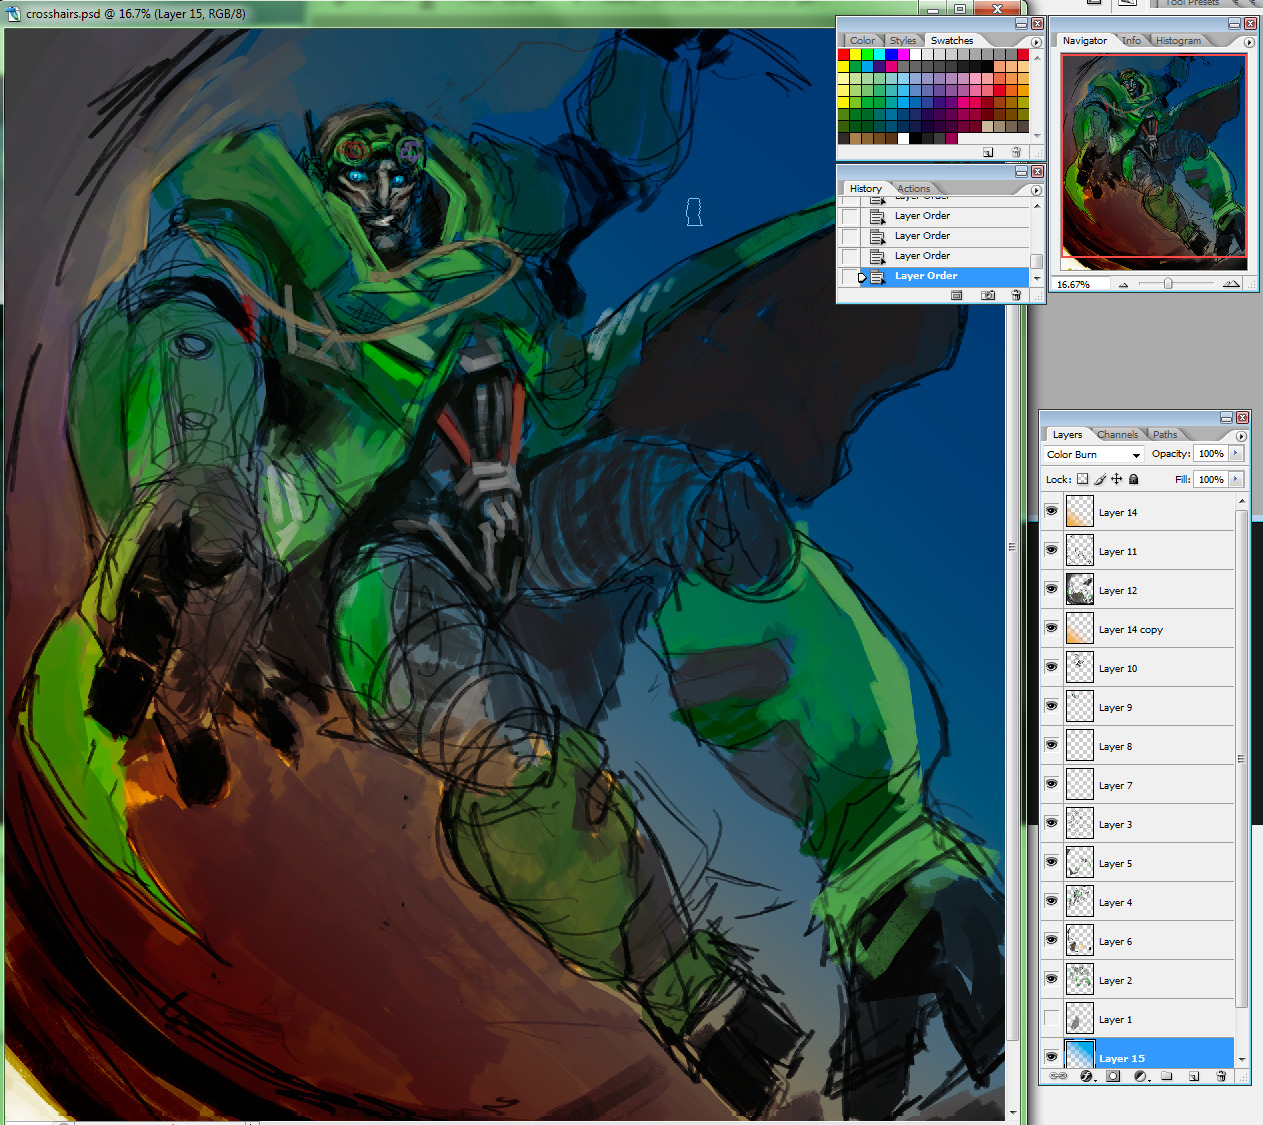Delete layer using Layers panel trash icon

[1221, 1076]
